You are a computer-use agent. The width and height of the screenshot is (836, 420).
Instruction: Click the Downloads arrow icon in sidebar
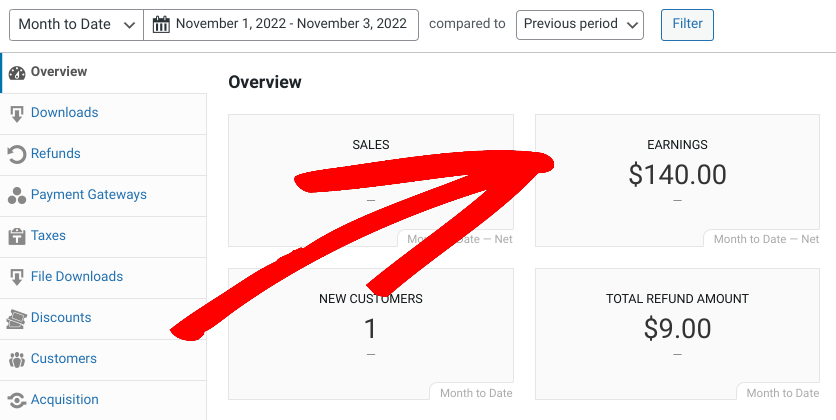coord(17,114)
